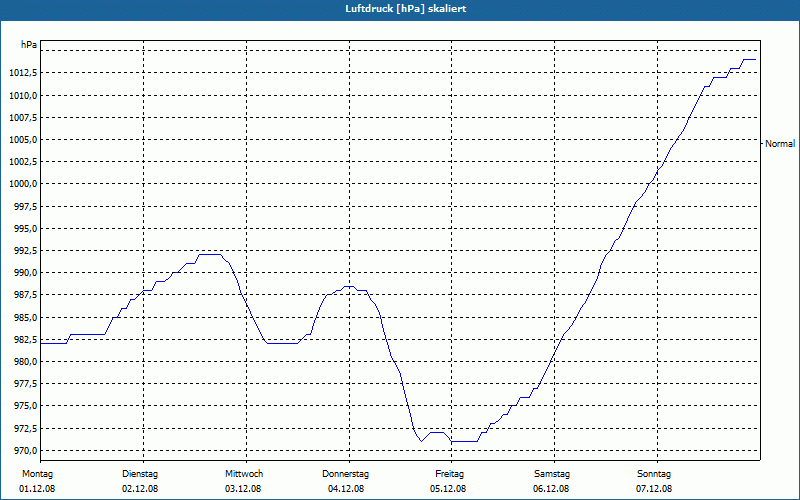The image size is (800, 500).
Task: Click the 'Normal' pressure marker label
Action: tap(780, 144)
